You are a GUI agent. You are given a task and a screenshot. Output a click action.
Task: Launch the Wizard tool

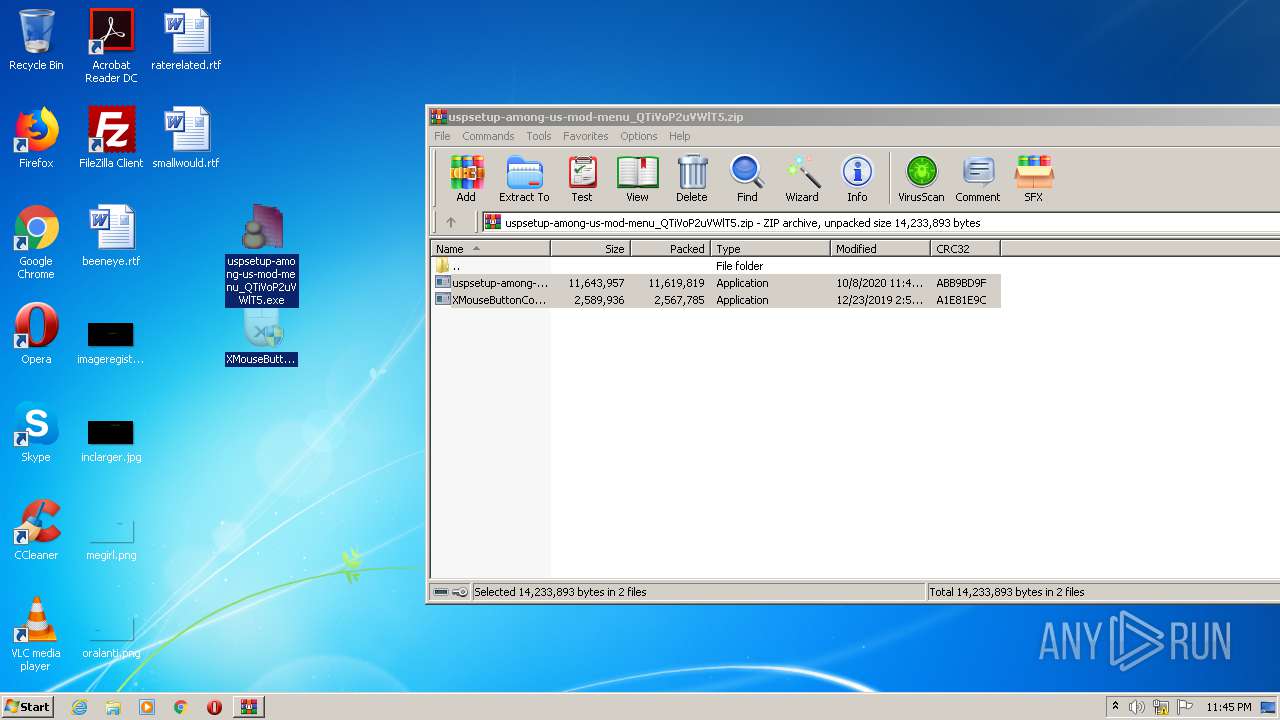[x=802, y=179]
